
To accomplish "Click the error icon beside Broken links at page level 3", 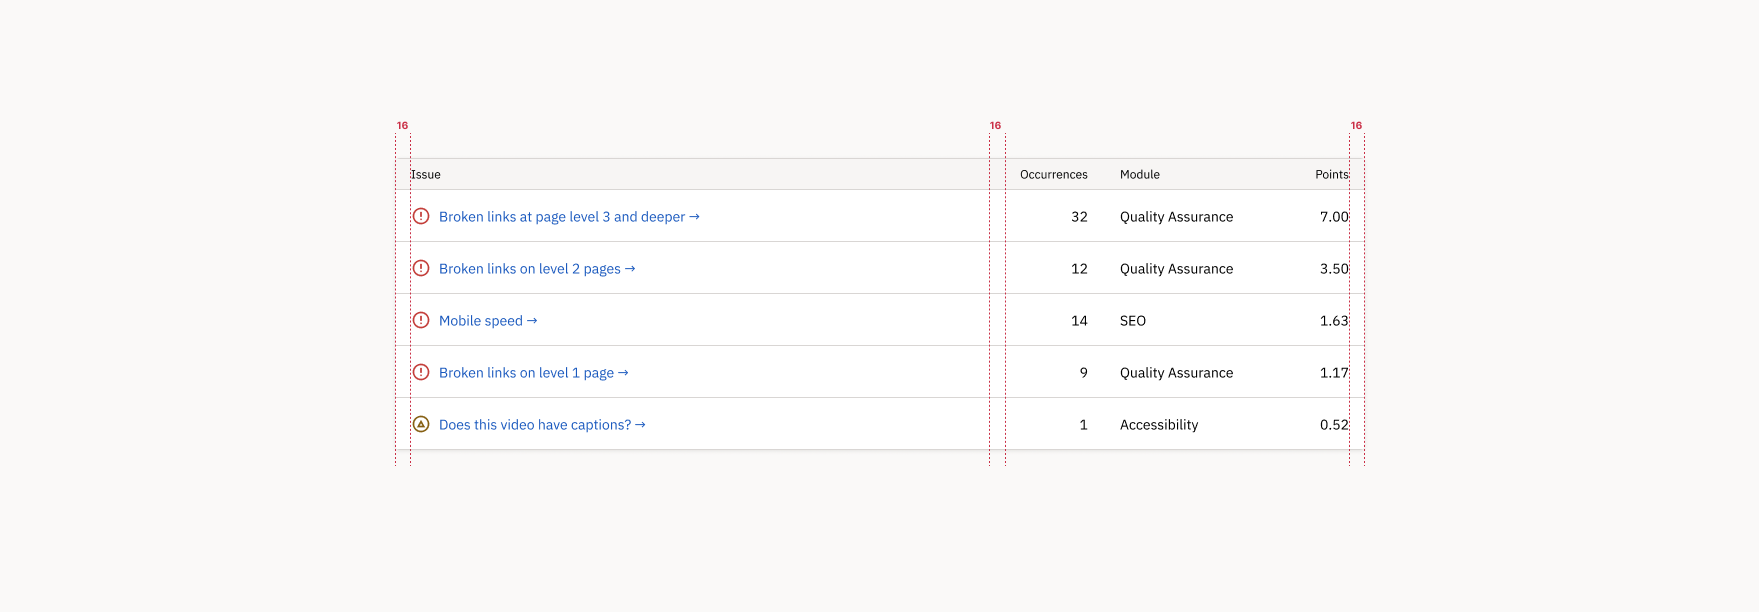I will coord(421,216).
